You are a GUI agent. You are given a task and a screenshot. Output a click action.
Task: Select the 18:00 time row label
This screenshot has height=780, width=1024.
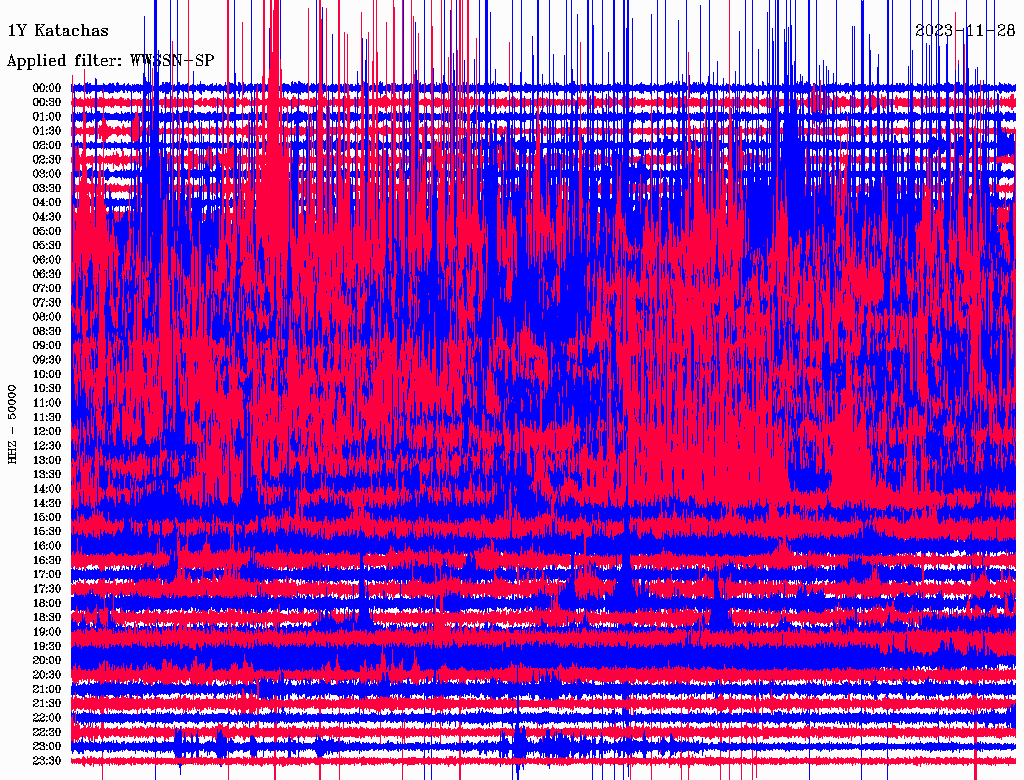pos(47,603)
